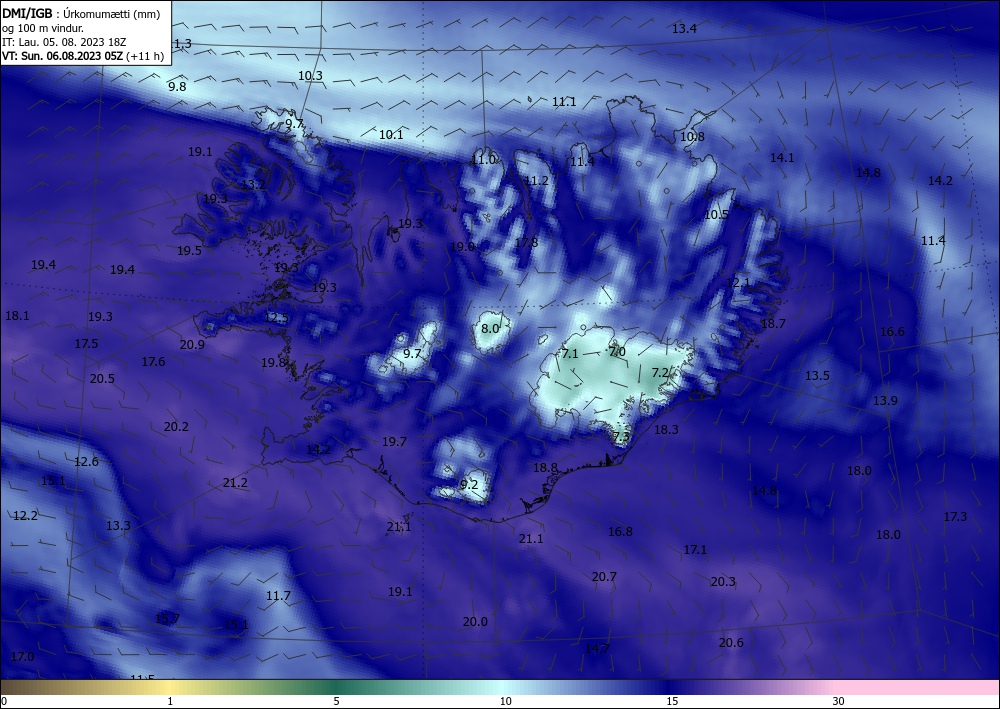1000x709 pixels.
Task: Click the '13.5' value label
Action: point(817,376)
